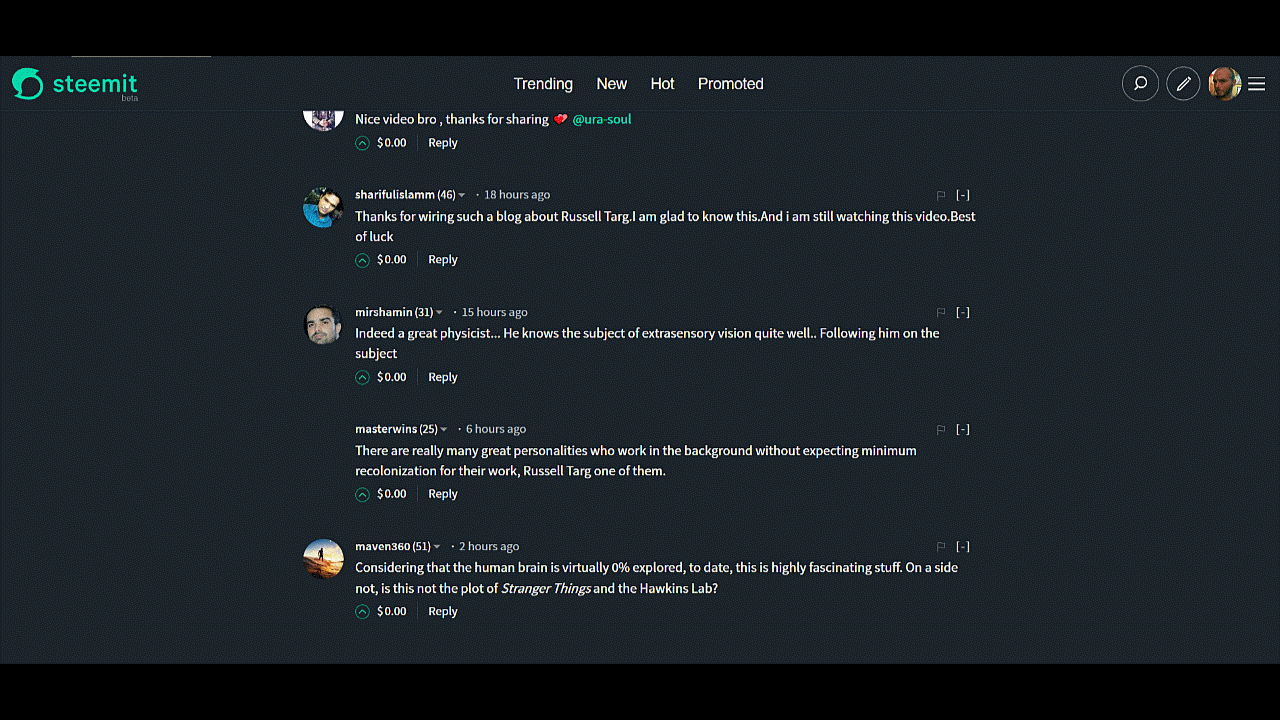Flag masterwins's comment
Image resolution: width=1280 pixels, height=720 pixels.
tap(940, 430)
